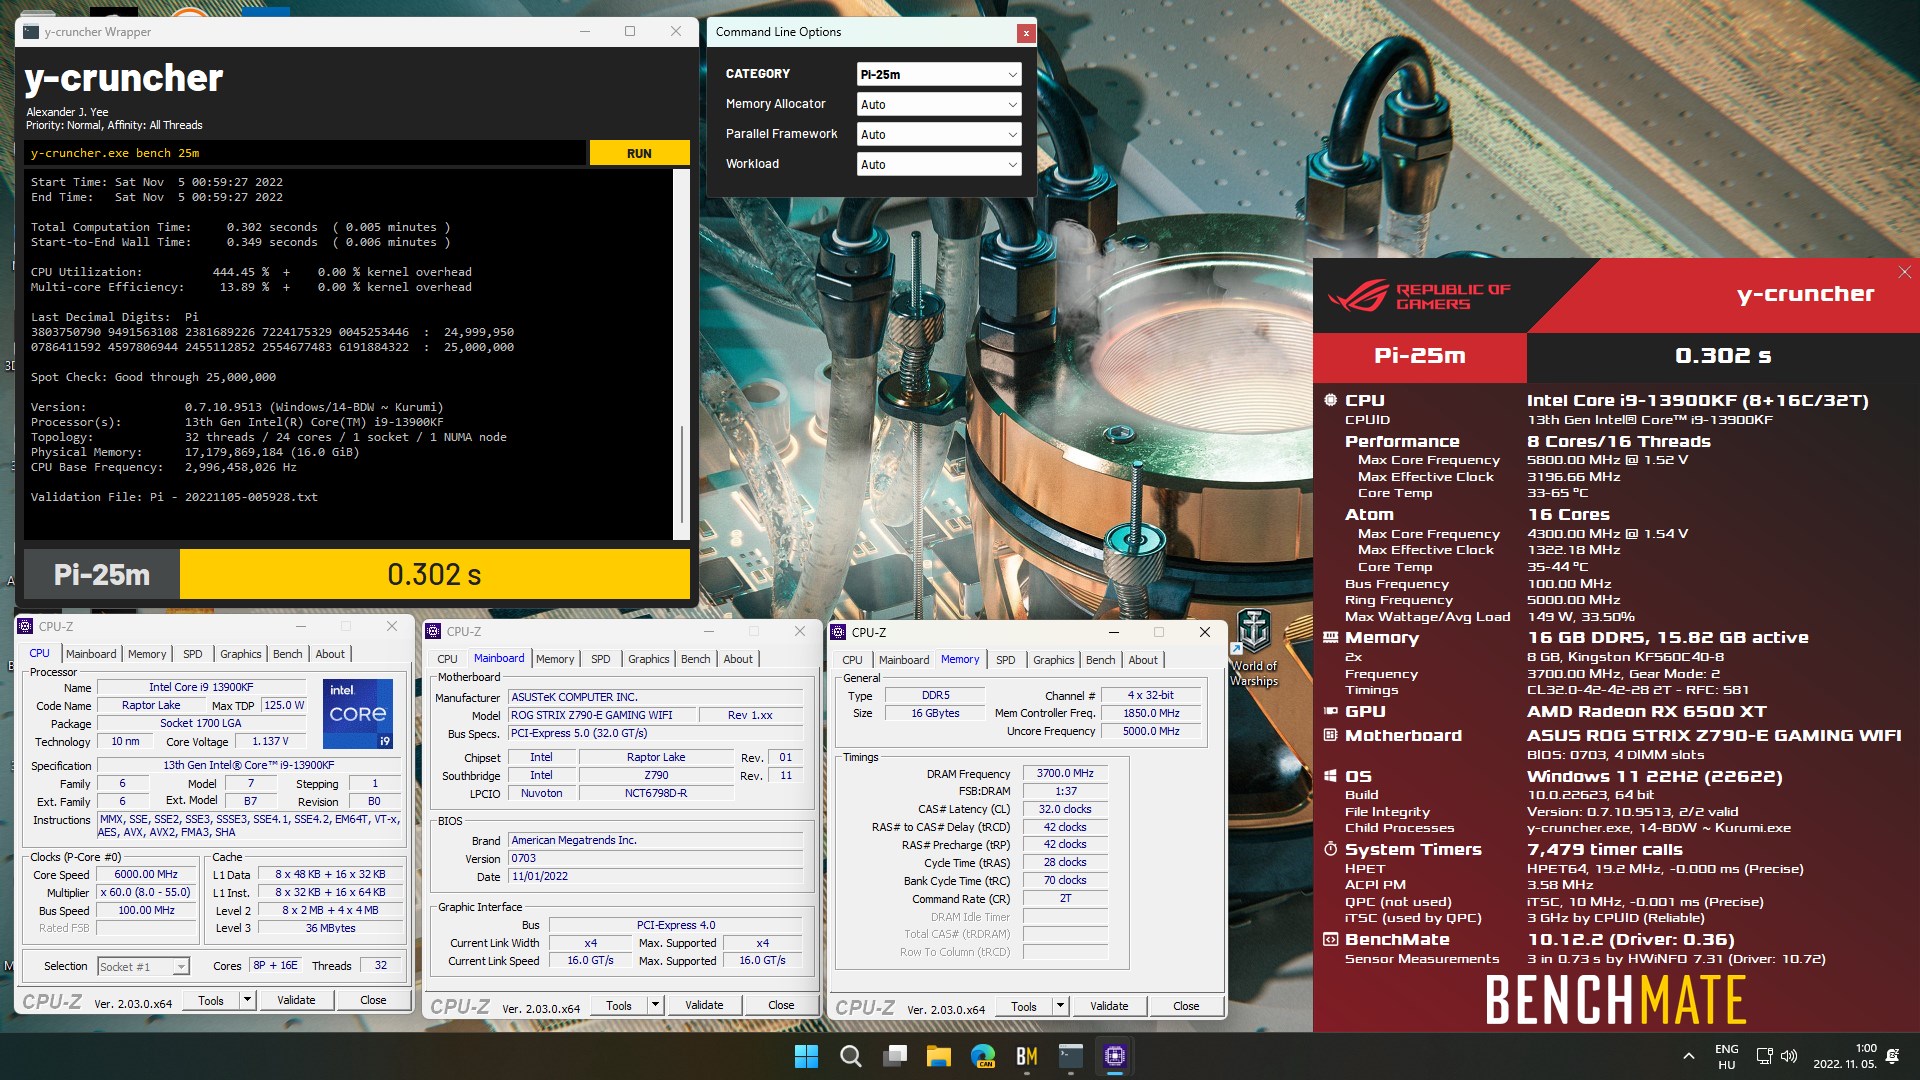Click the CPU-Z chip icon on taskbar
Screen dimensions: 1920x1080
coord(1115,1056)
